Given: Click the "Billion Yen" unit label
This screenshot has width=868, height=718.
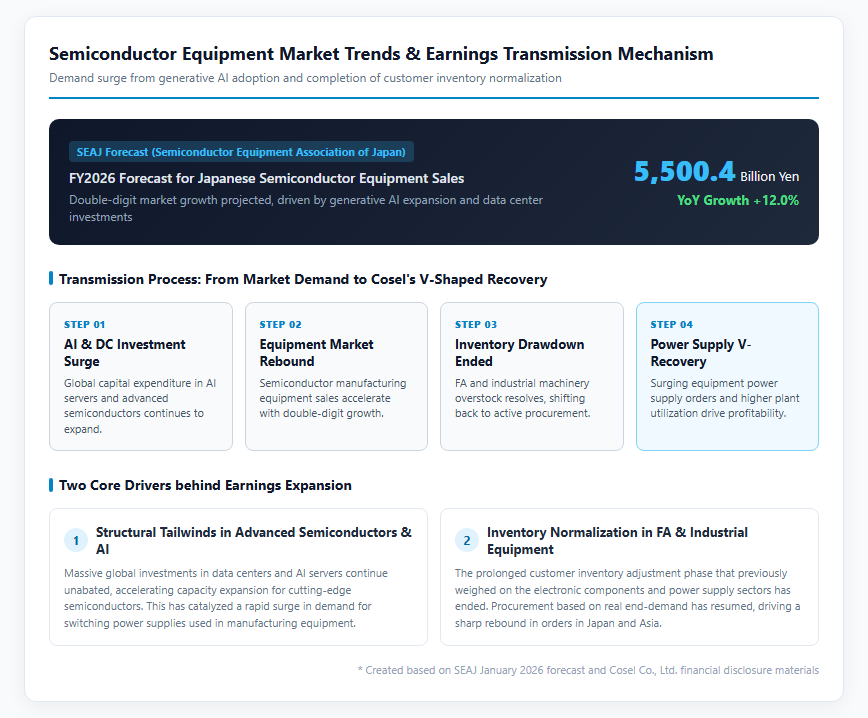Looking at the screenshot, I should coord(769,177).
